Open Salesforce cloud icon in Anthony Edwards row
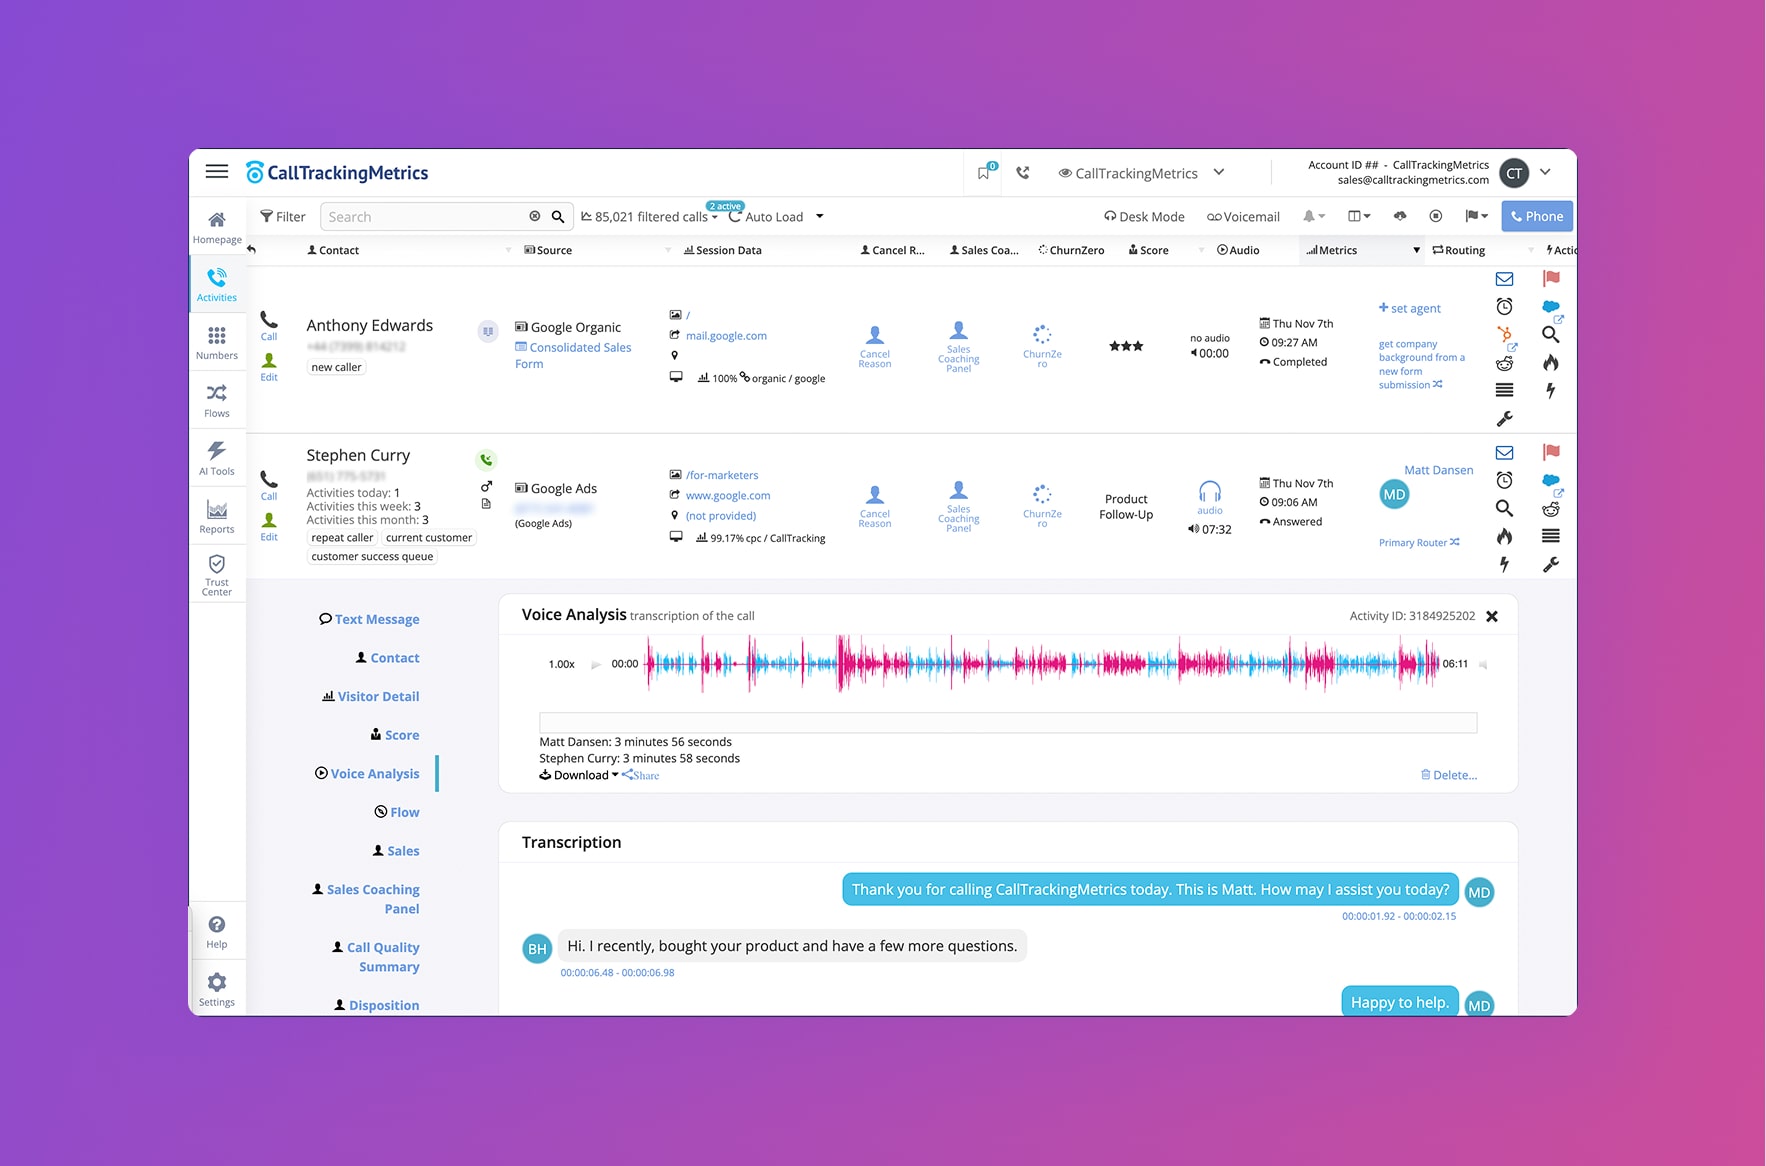 pos(1552,308)
